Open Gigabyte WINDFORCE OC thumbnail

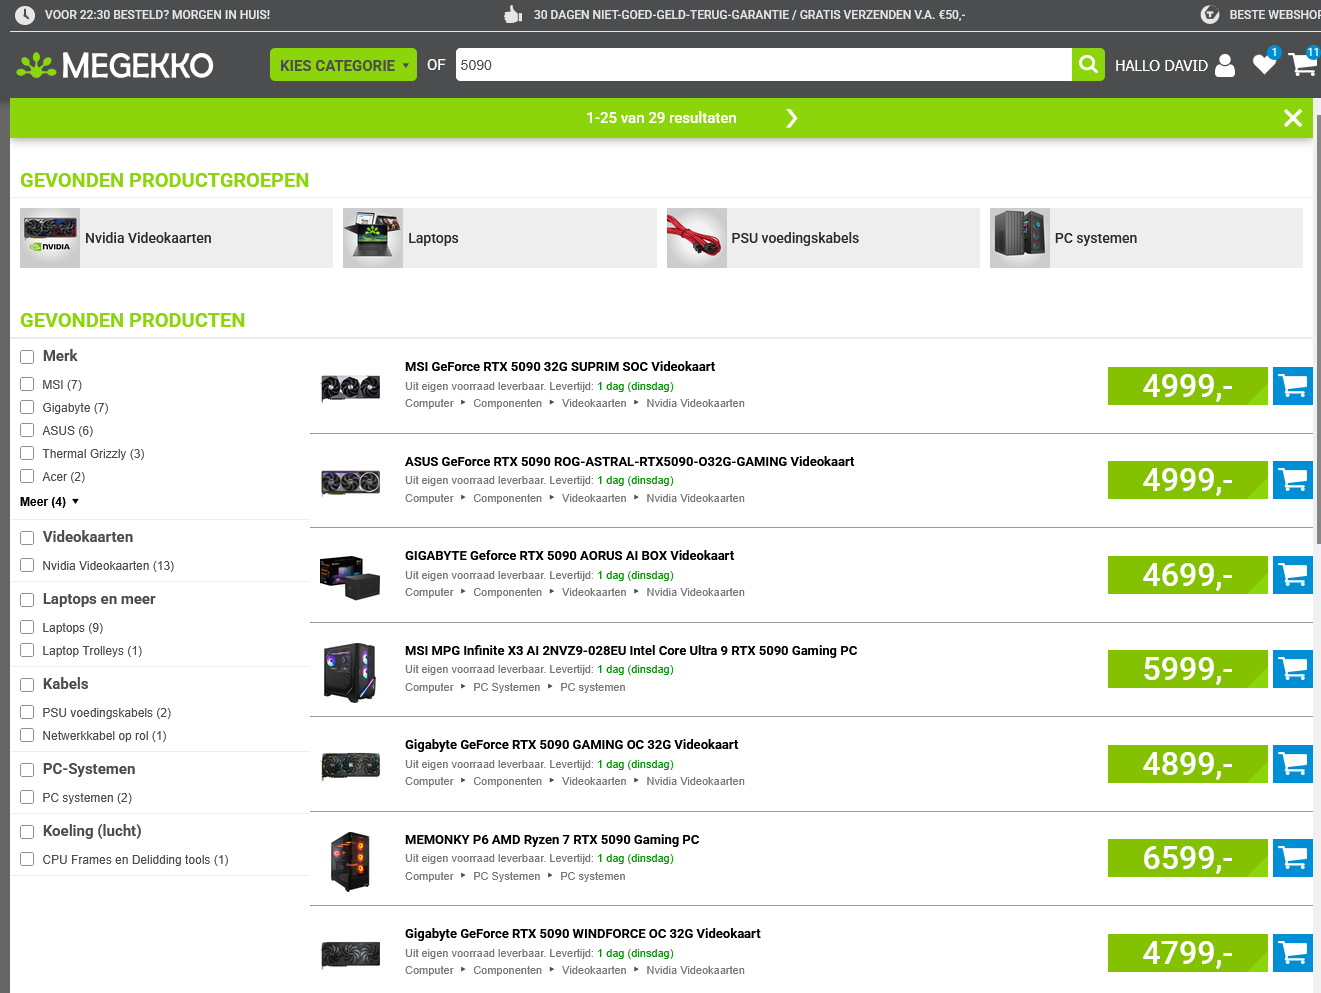click(x=350, y=955)
